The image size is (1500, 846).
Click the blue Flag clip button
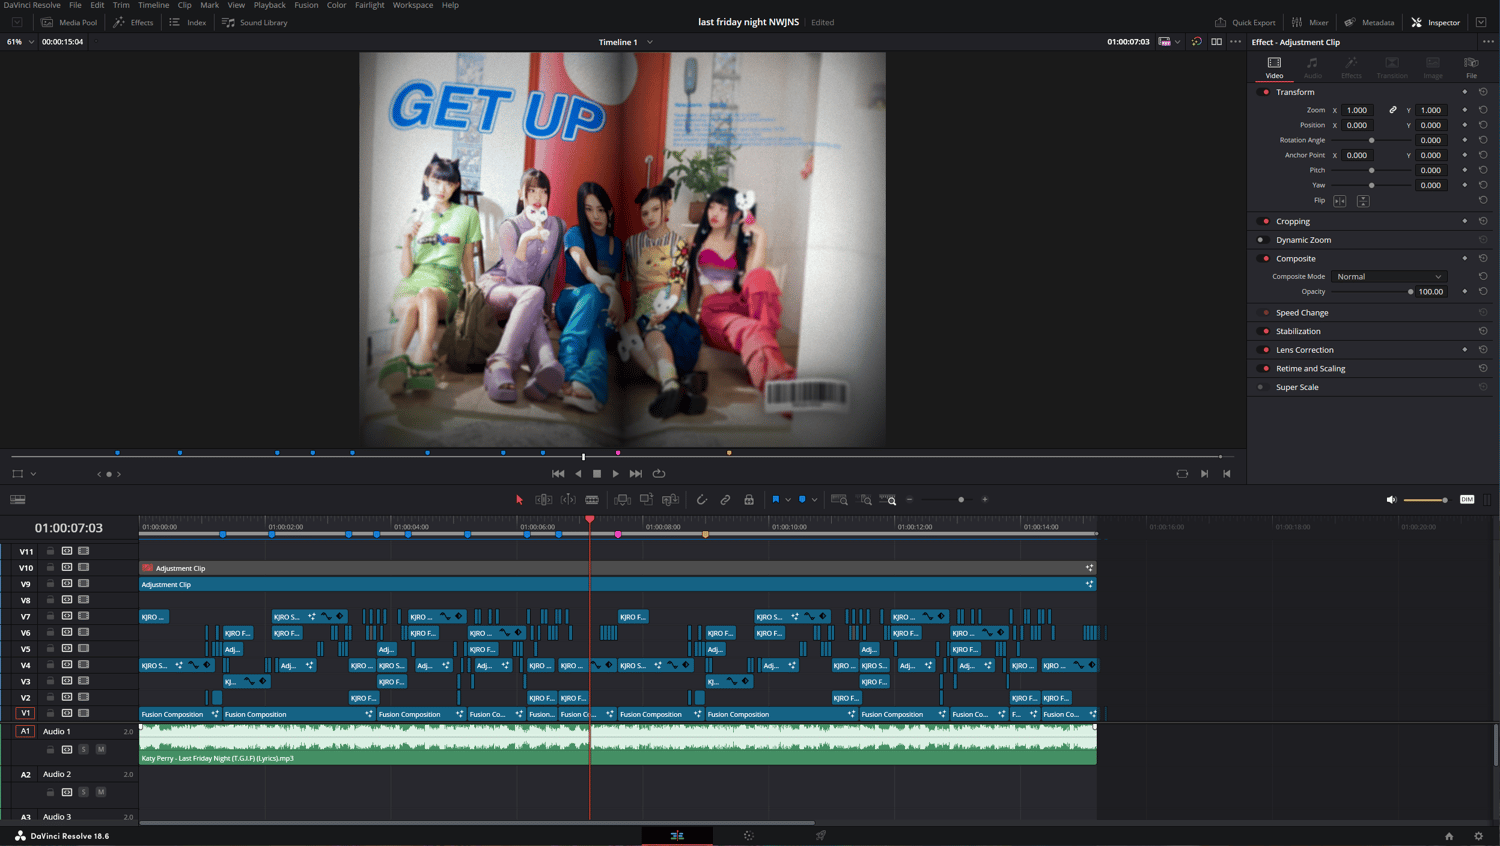776,500
